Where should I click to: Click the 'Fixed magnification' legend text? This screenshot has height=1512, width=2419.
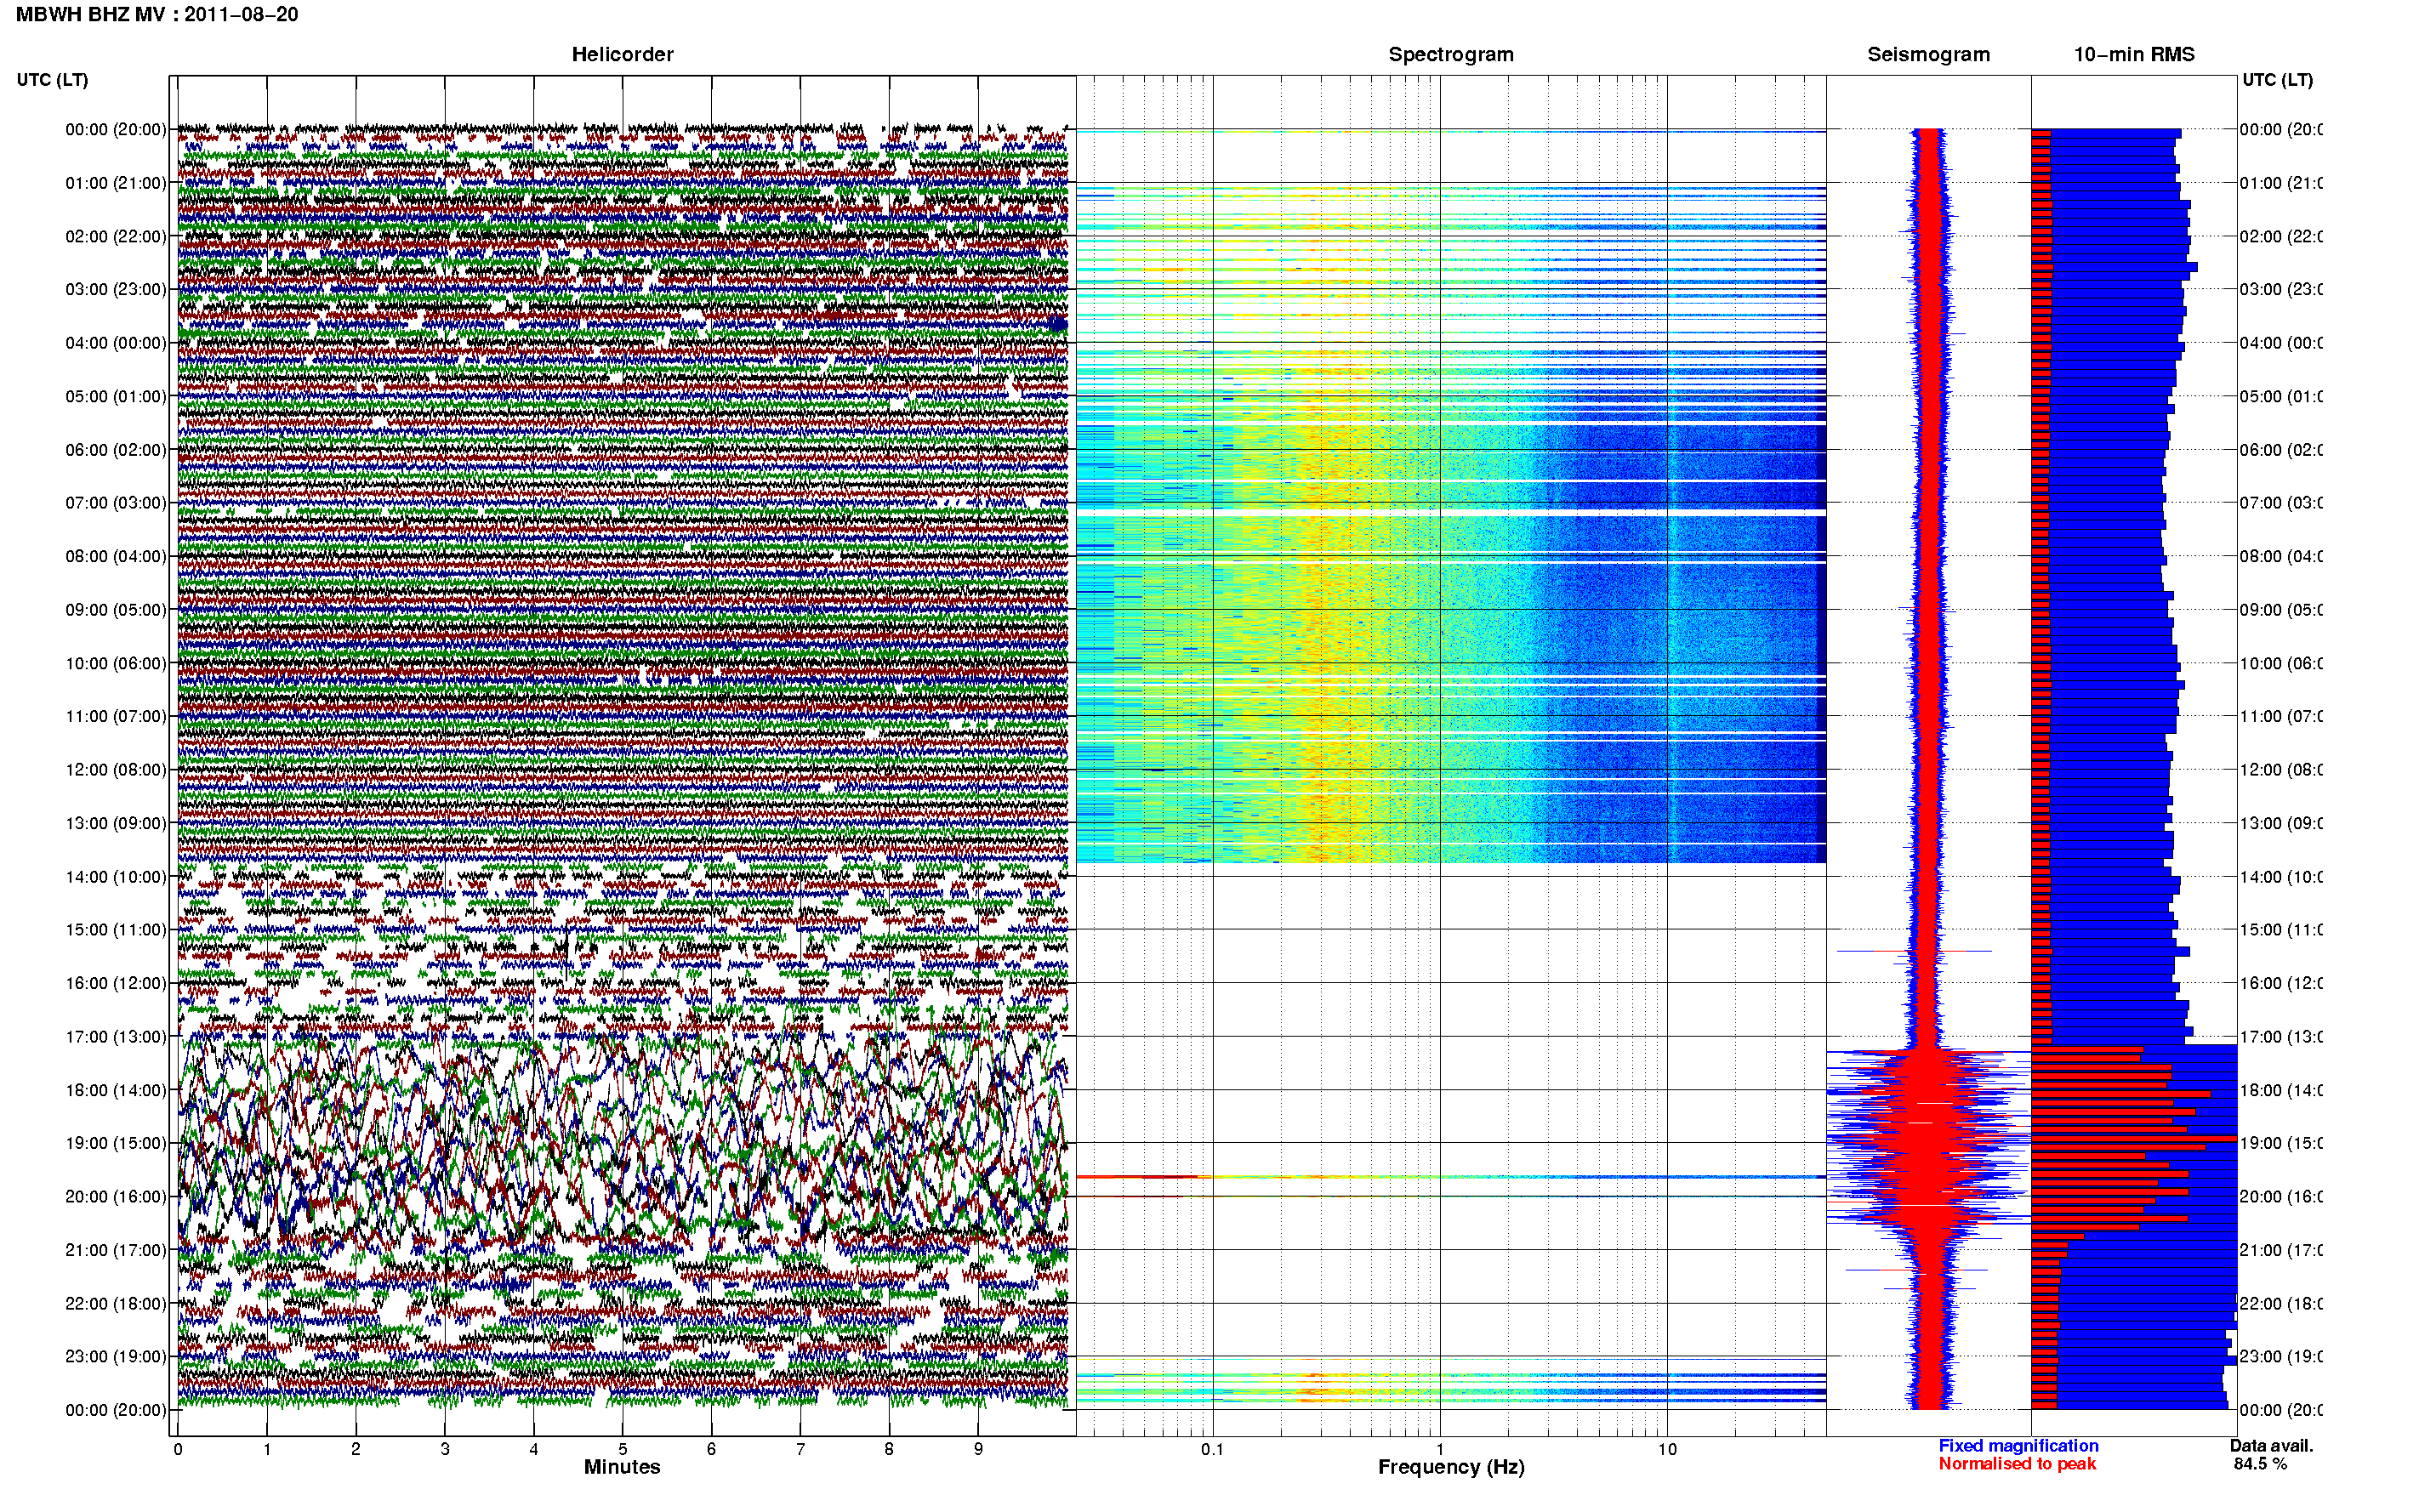point(2018,1446)
